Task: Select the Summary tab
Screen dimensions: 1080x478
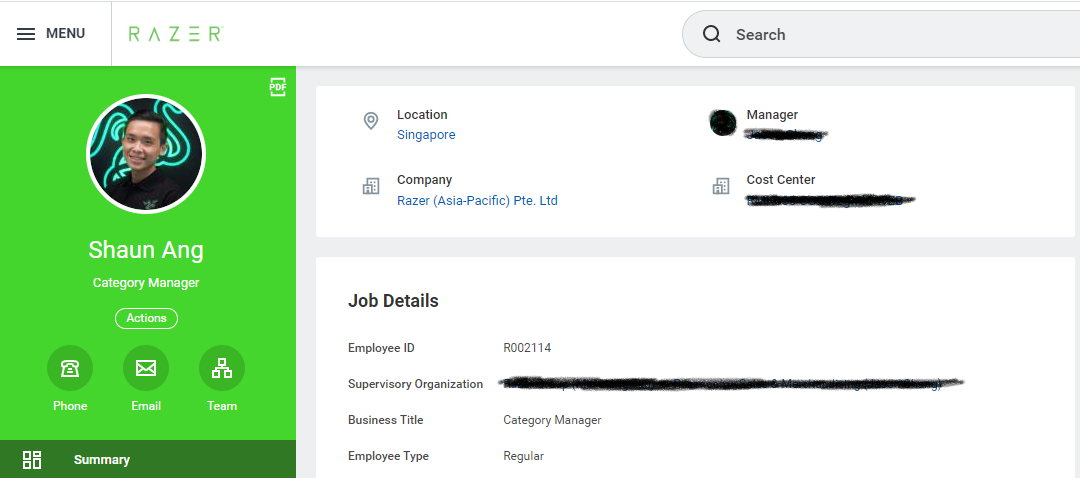Action: click(148, 459)
